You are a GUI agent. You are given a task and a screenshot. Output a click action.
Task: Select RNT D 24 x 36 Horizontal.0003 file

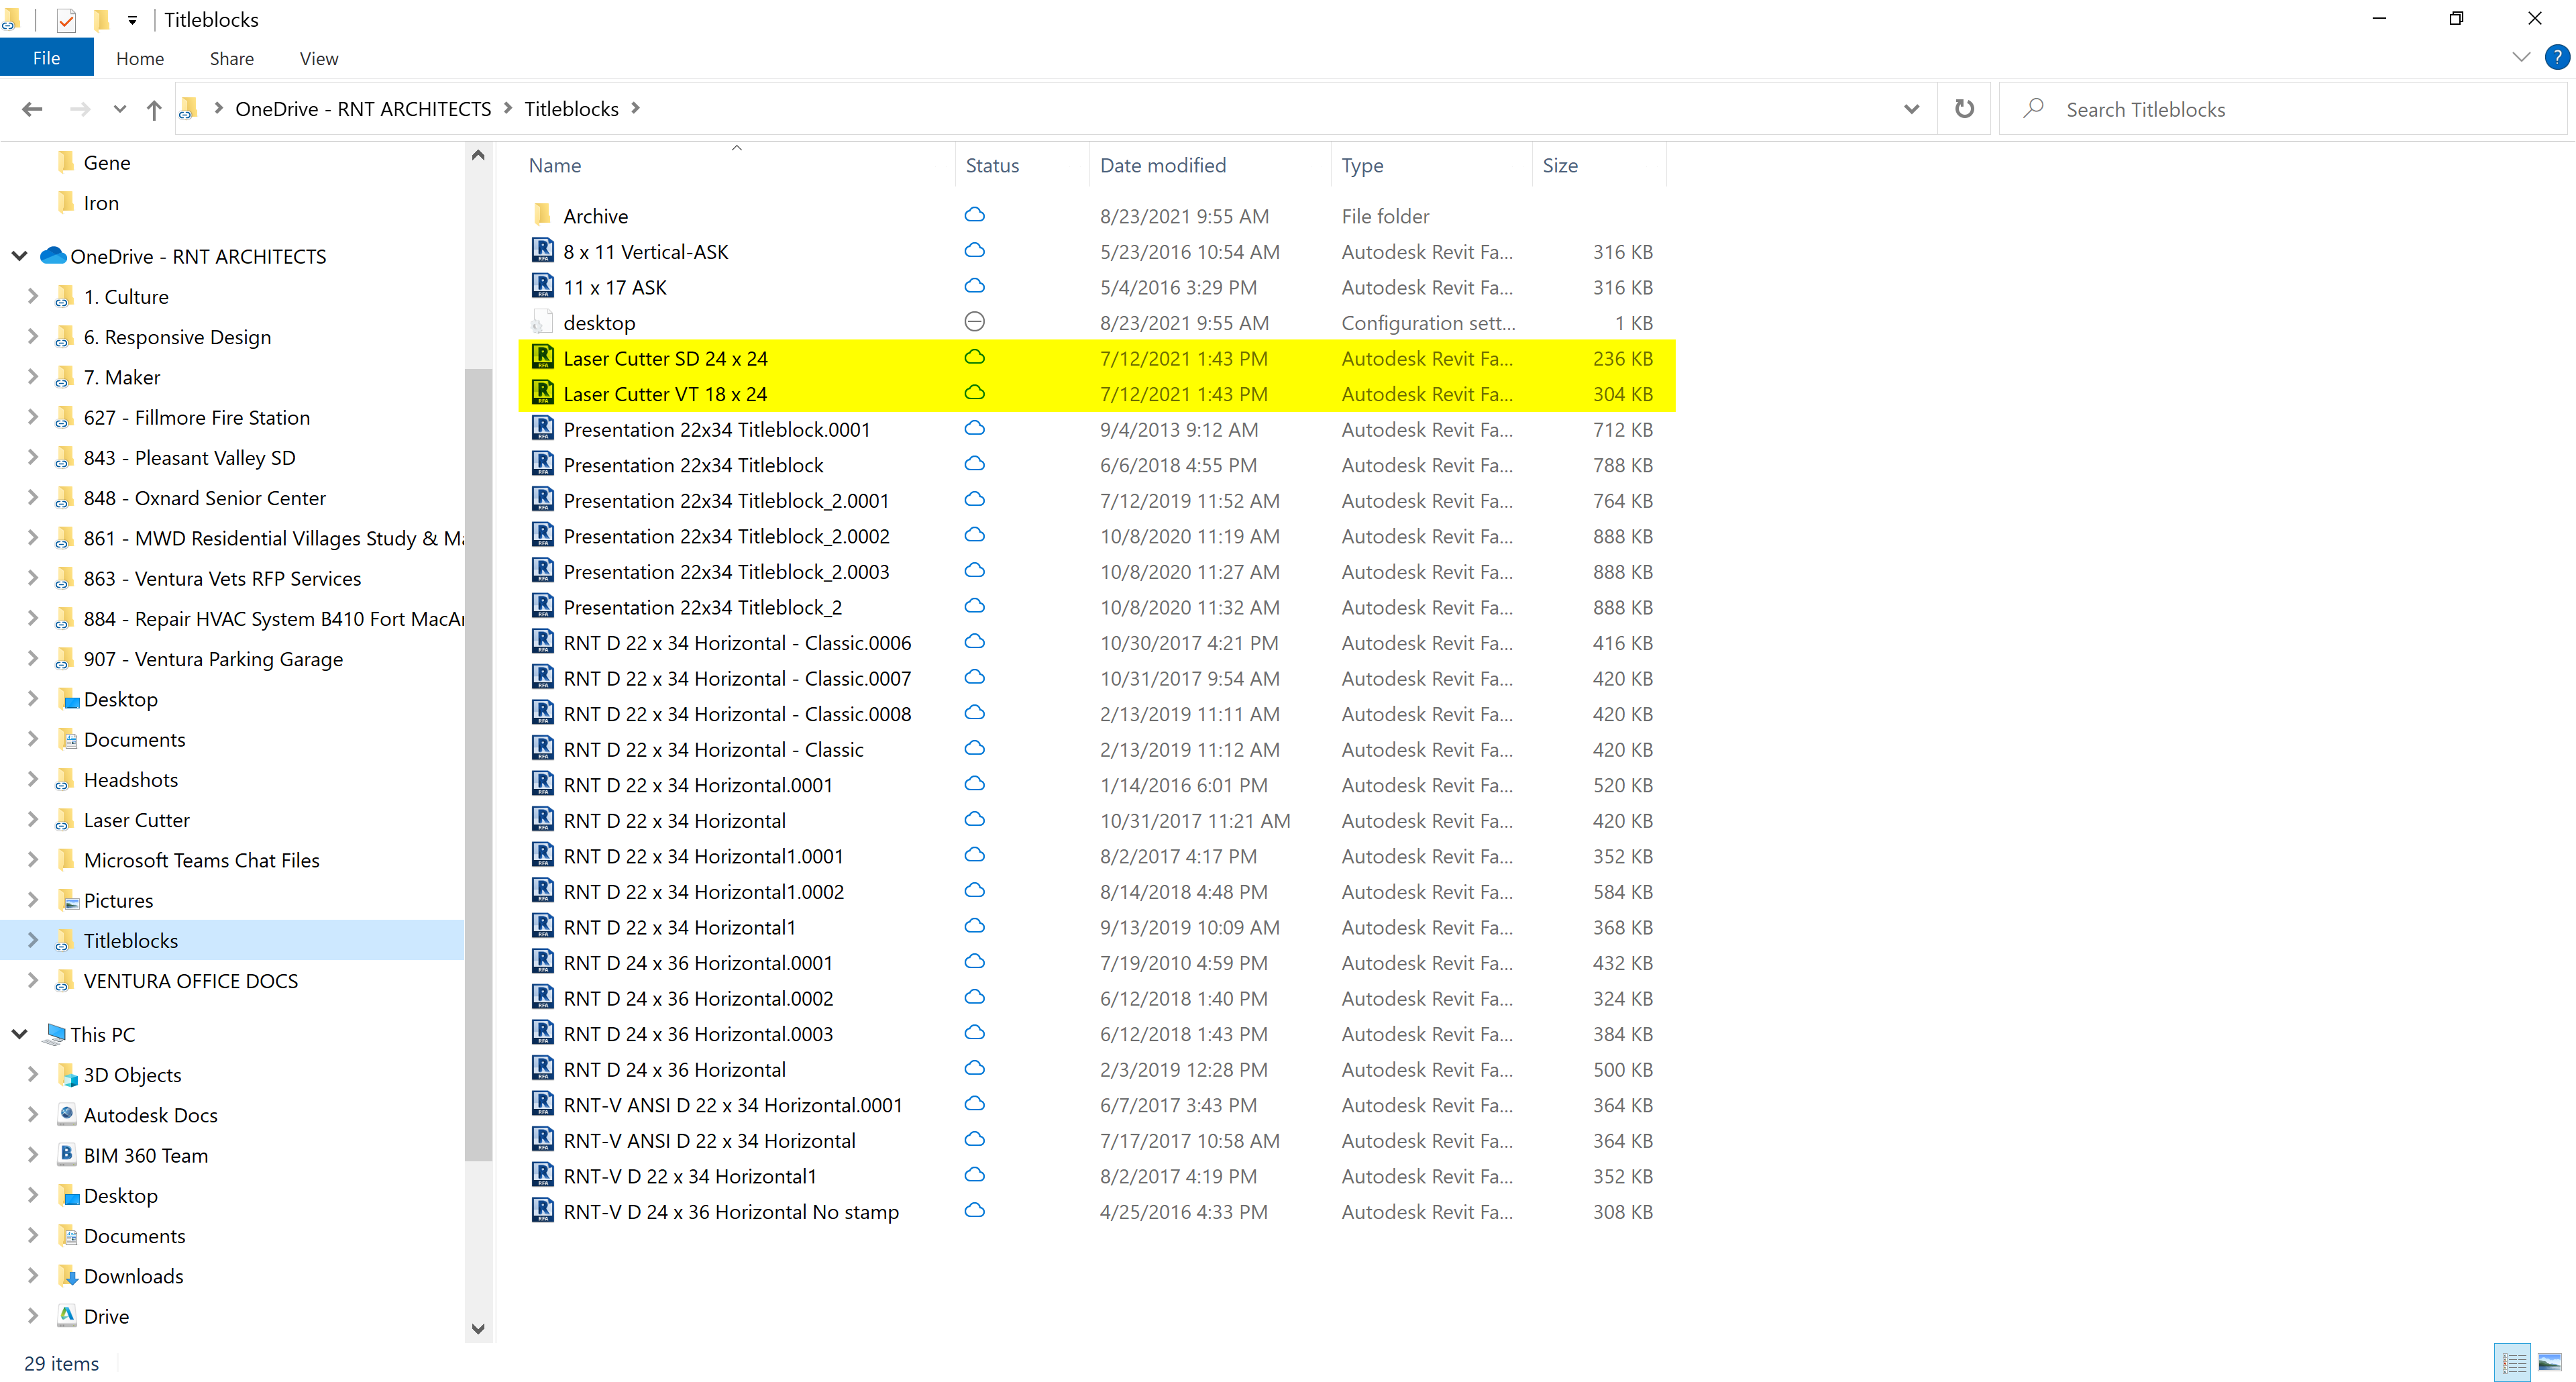pos(698,1034)
